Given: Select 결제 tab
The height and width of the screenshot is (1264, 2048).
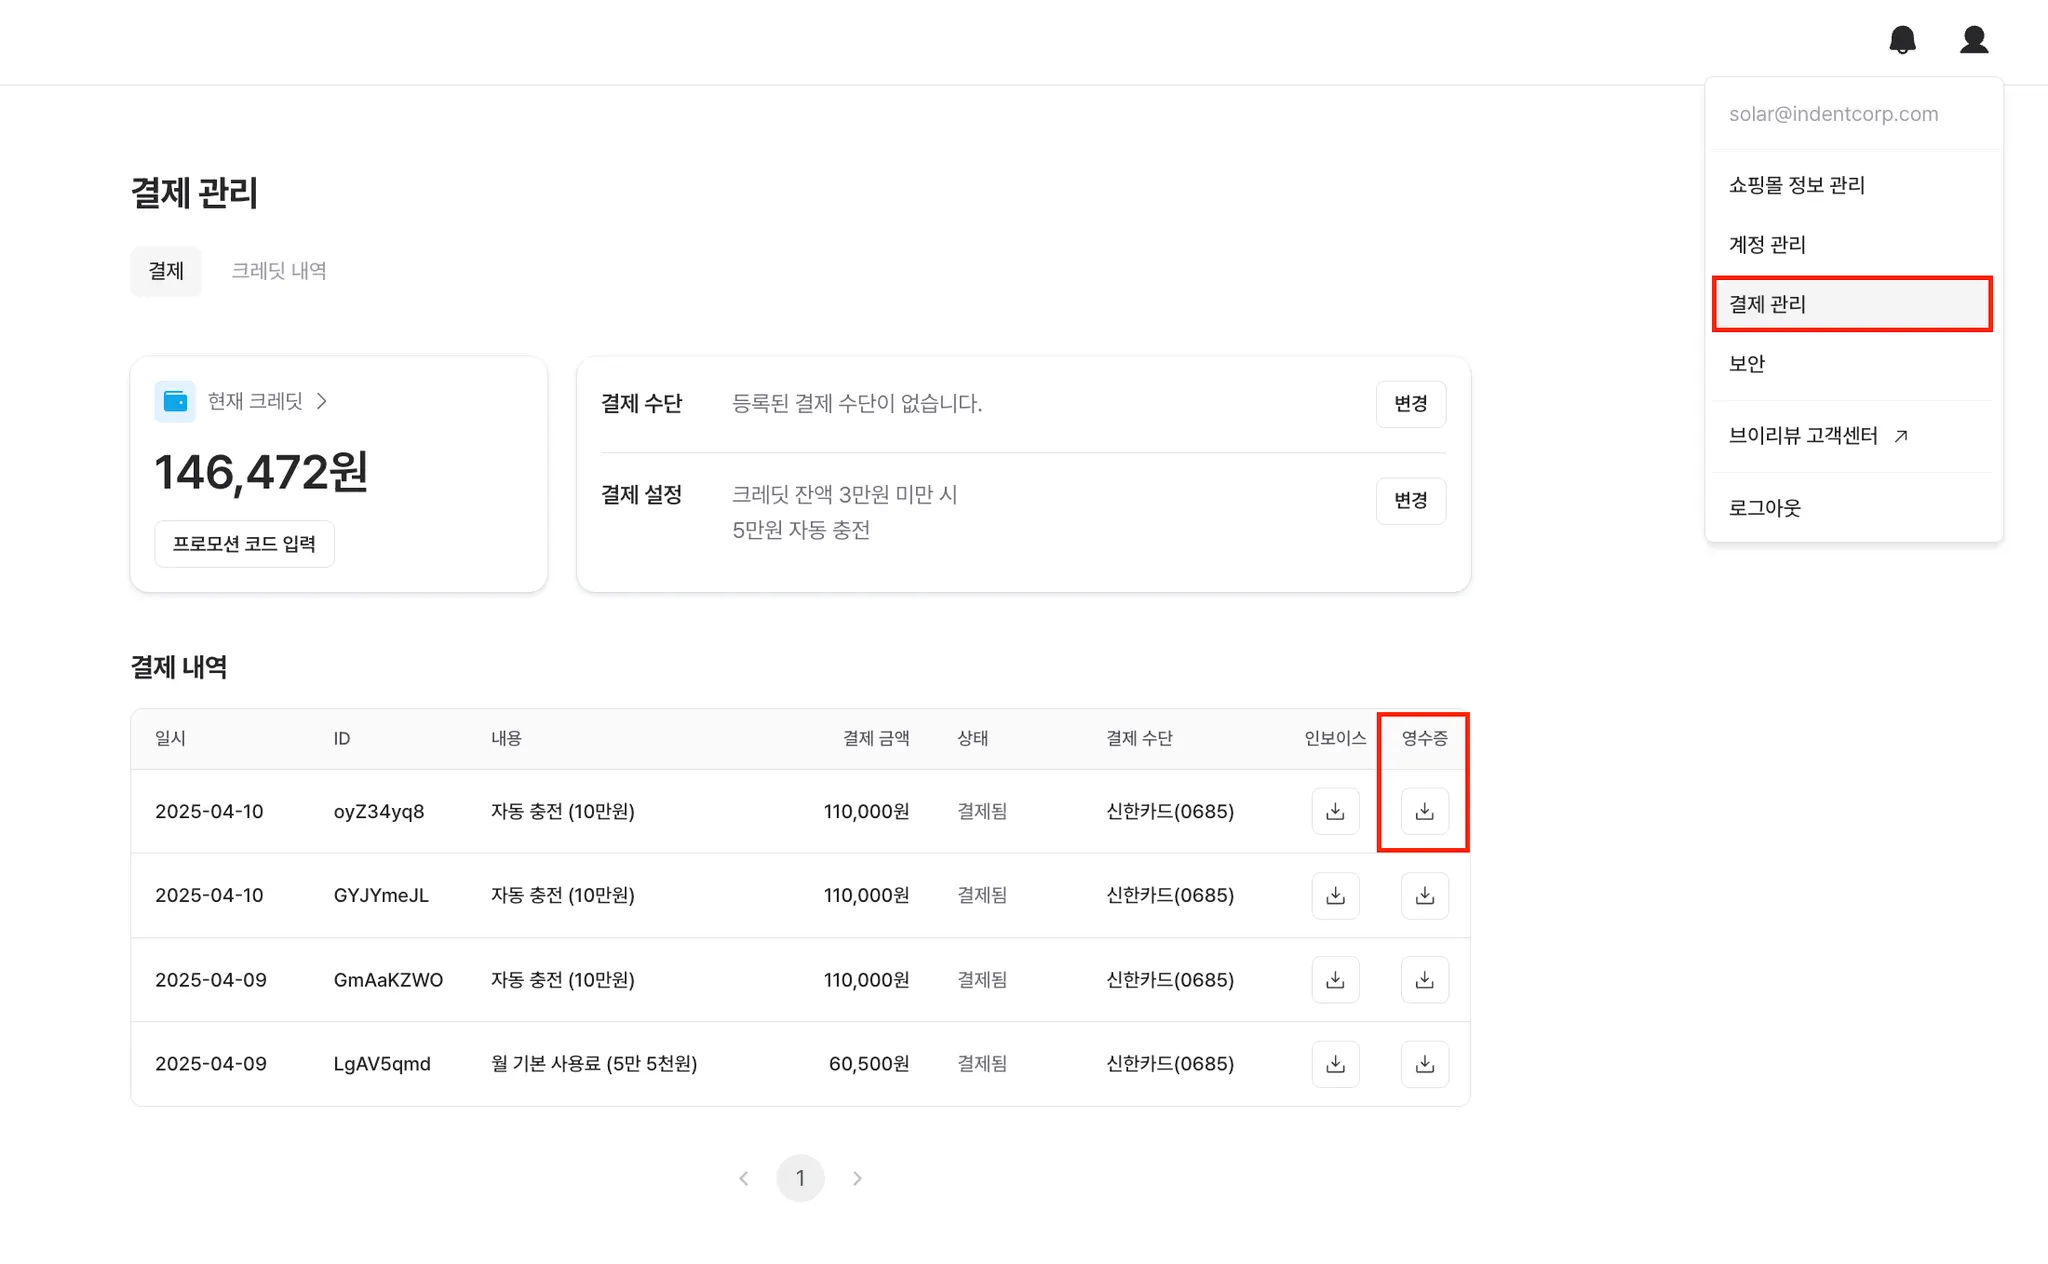Looking at the screenshot, I should 166,271.
